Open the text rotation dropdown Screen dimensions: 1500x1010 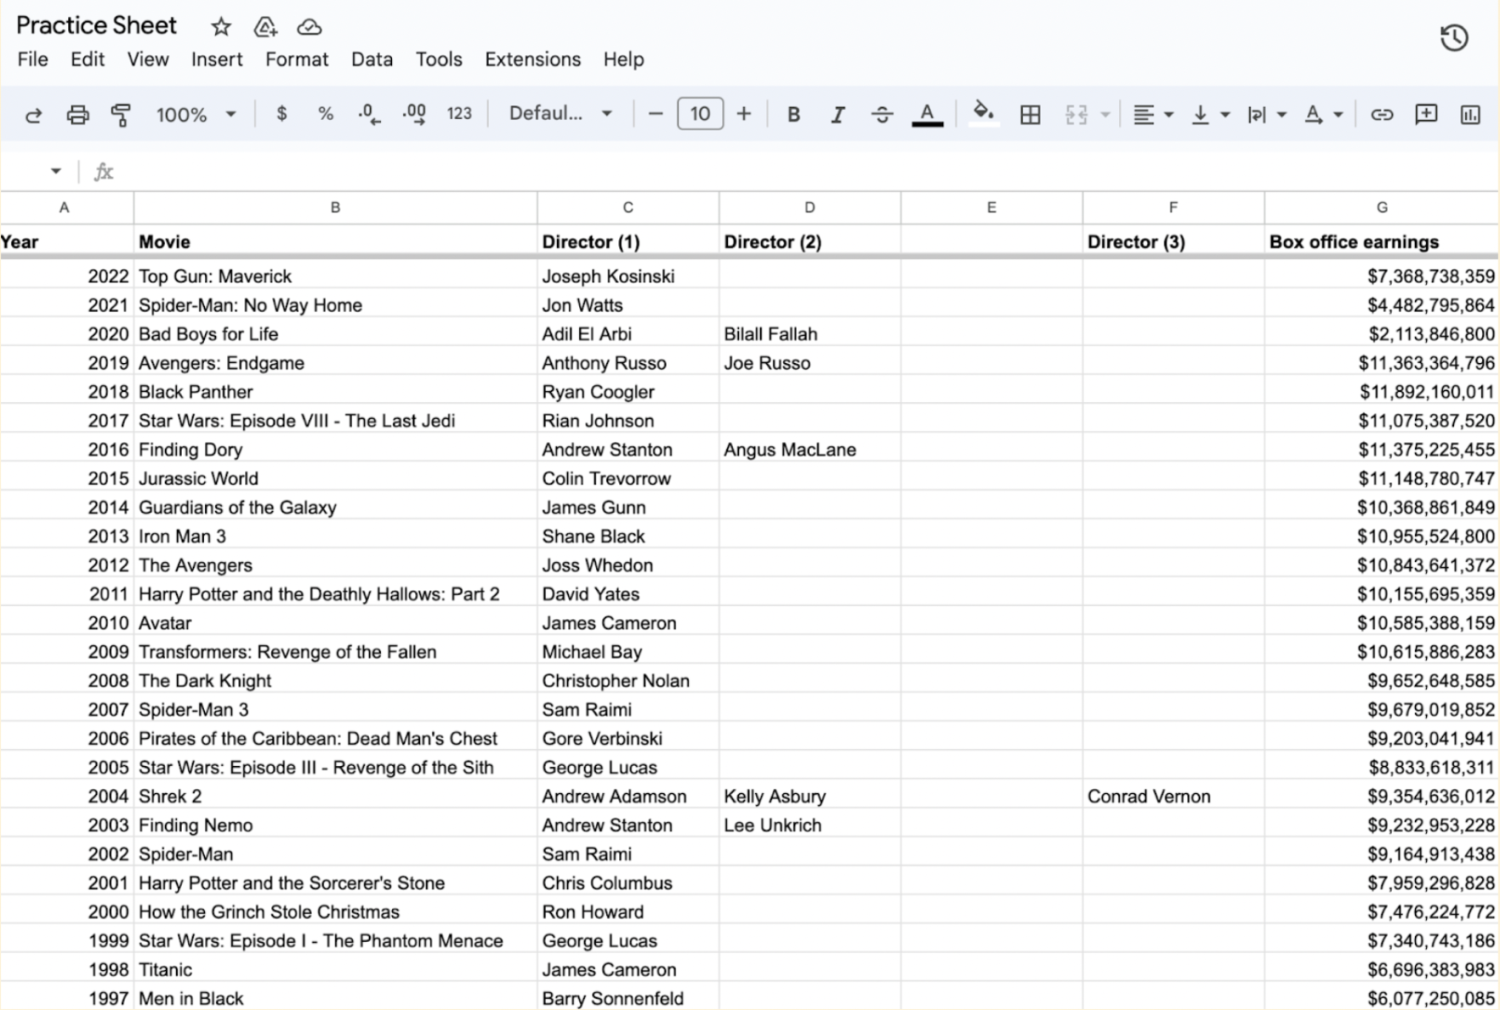pos(1323,114)
